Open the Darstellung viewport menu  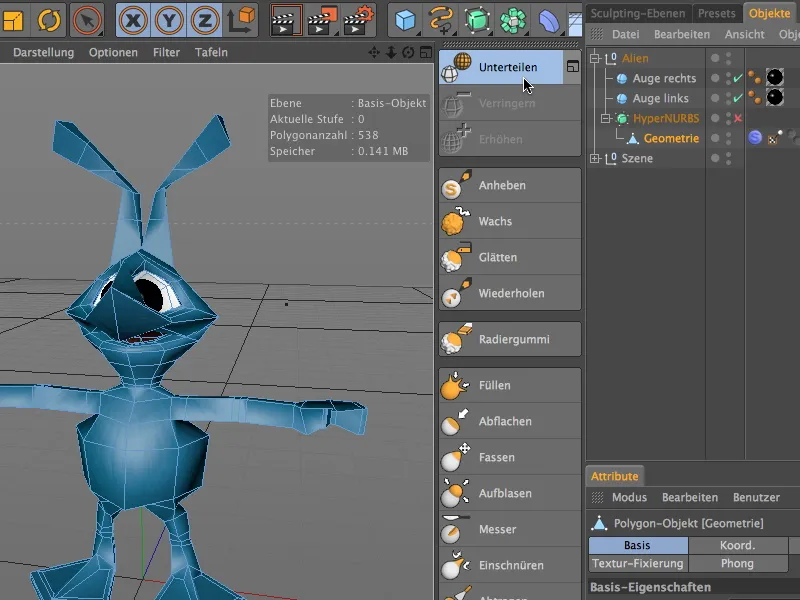coord(43,52)
